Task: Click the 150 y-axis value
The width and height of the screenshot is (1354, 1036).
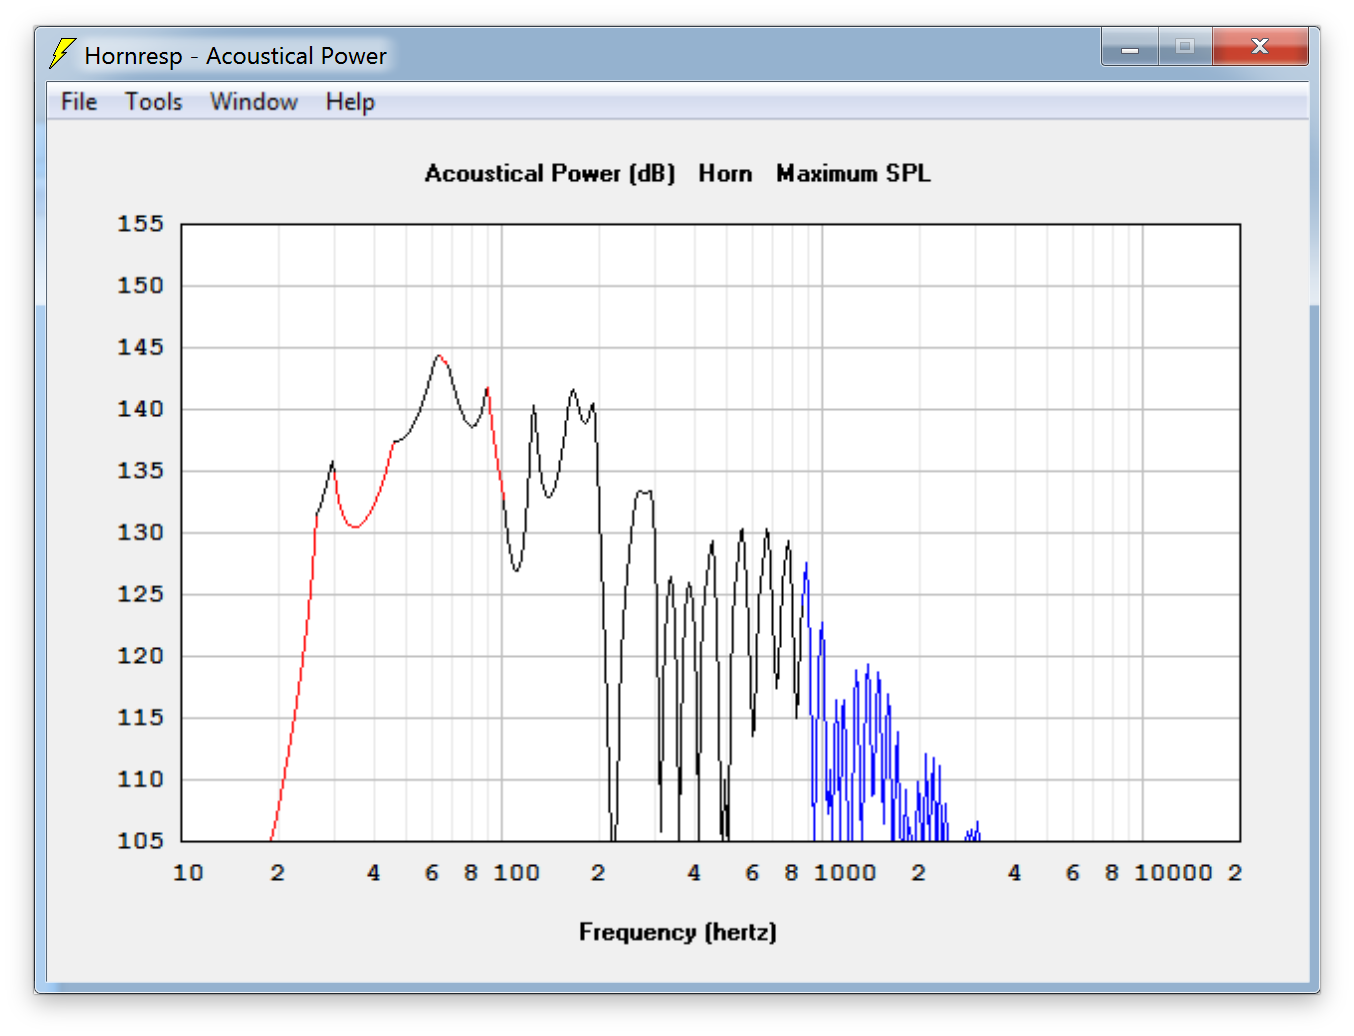Action: coord(140,286)
